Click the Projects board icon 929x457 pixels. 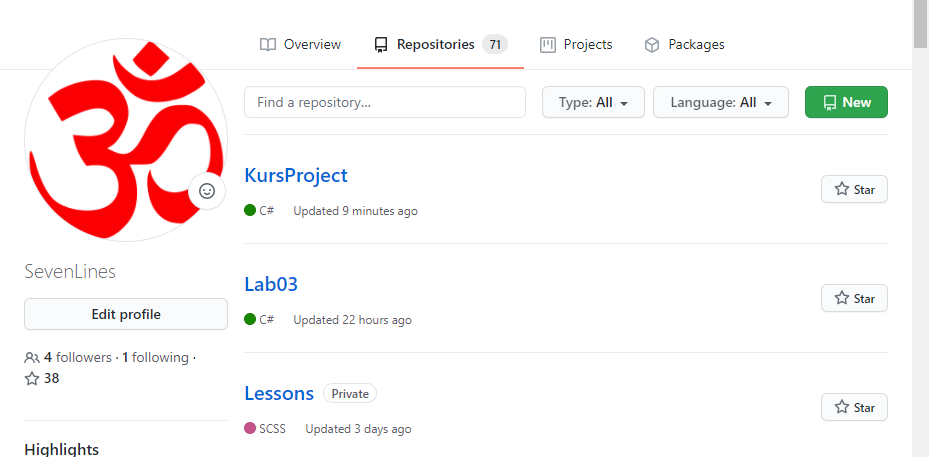(x=548, y=45)
